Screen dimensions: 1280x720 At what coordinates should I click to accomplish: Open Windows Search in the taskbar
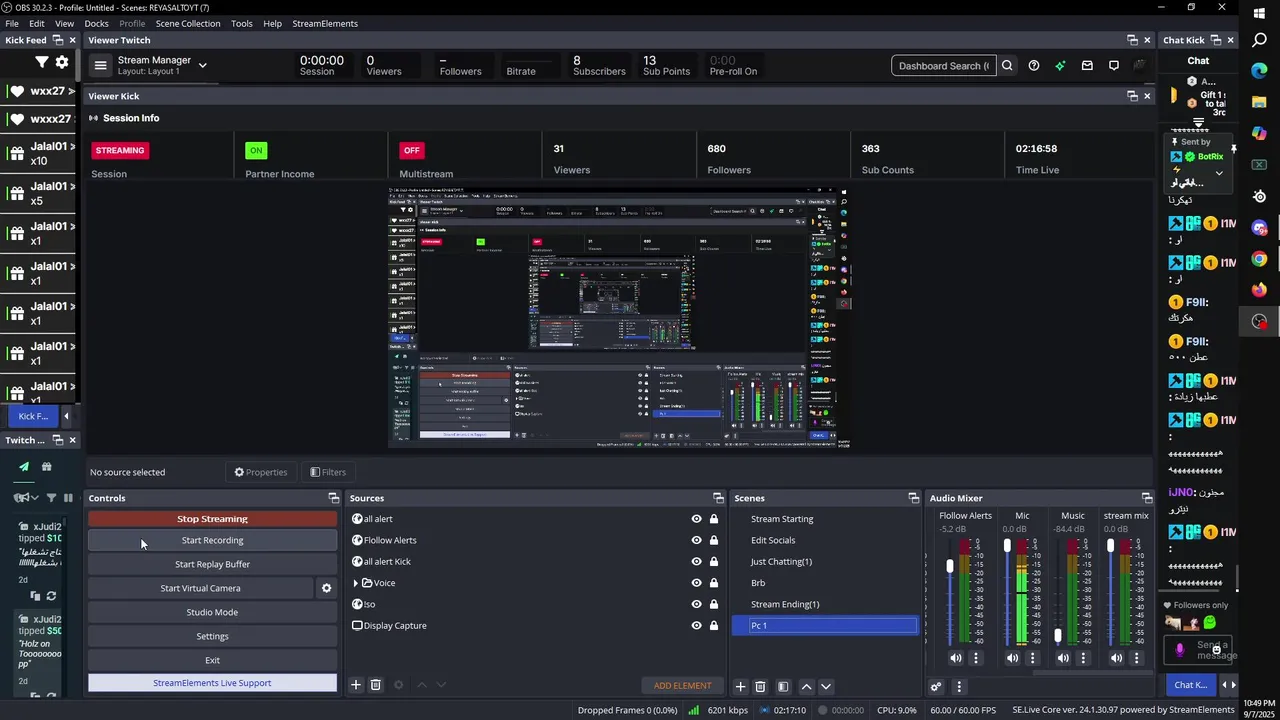click(1260, 40)
